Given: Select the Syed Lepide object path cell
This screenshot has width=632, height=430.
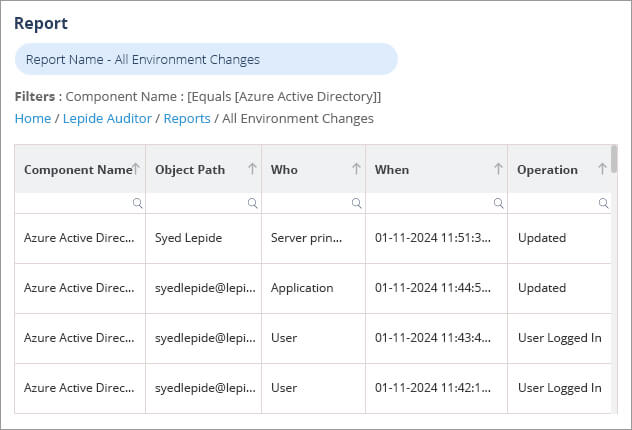Looking at the screenshot, I should coord(204,238).
